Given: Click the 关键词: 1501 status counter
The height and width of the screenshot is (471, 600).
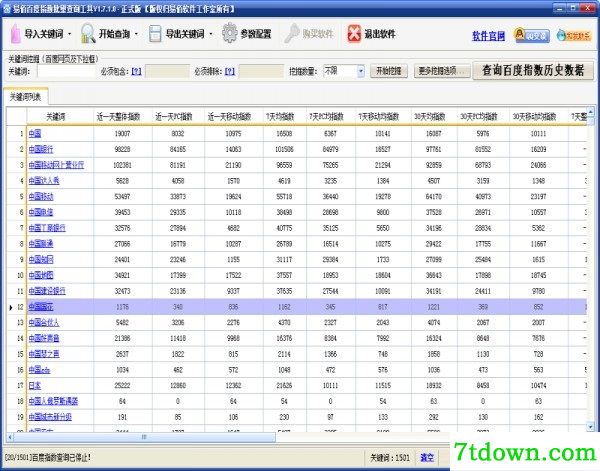Looking at the screenshot, I should 390,458.
